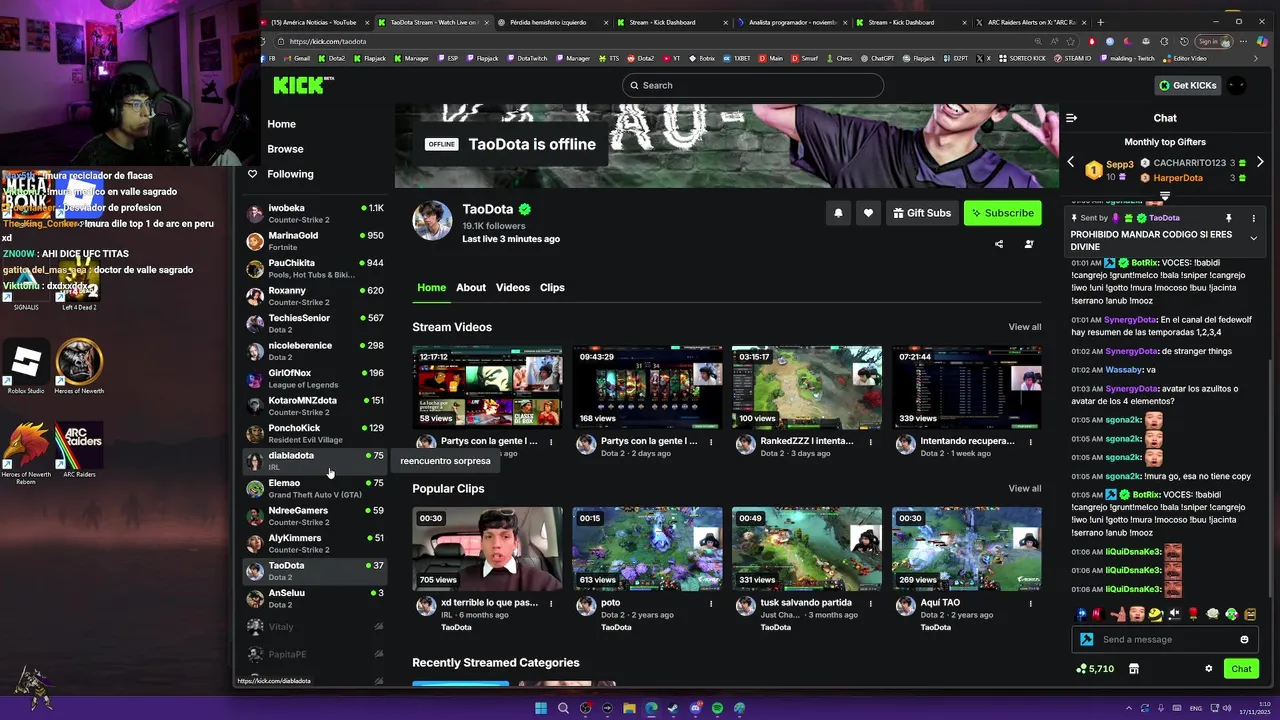The image size is (1280, 720).
Task: Switch to the Videos tab
Action: (513, 288)
